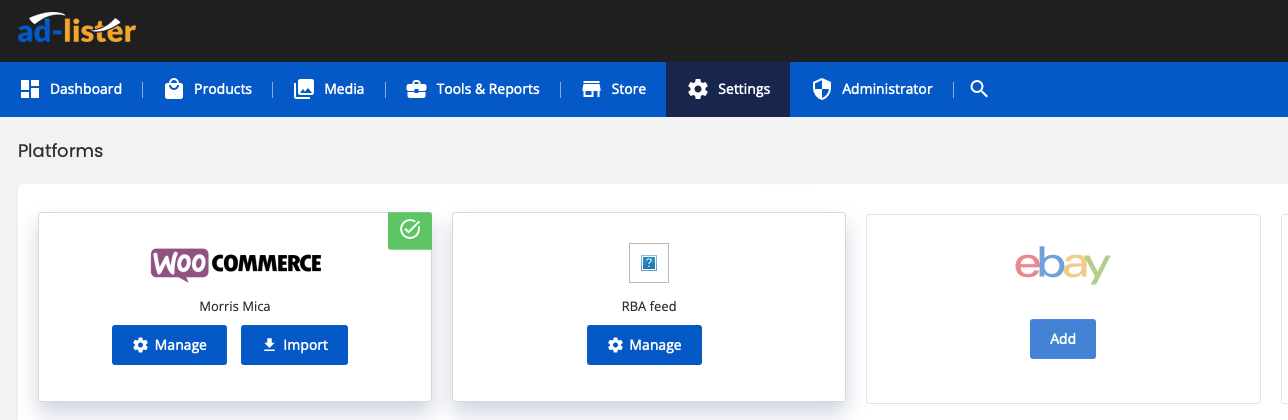Click the Store shopfront icon
The height and width of the screenshot is (420, 1288).
coord(591,89)
